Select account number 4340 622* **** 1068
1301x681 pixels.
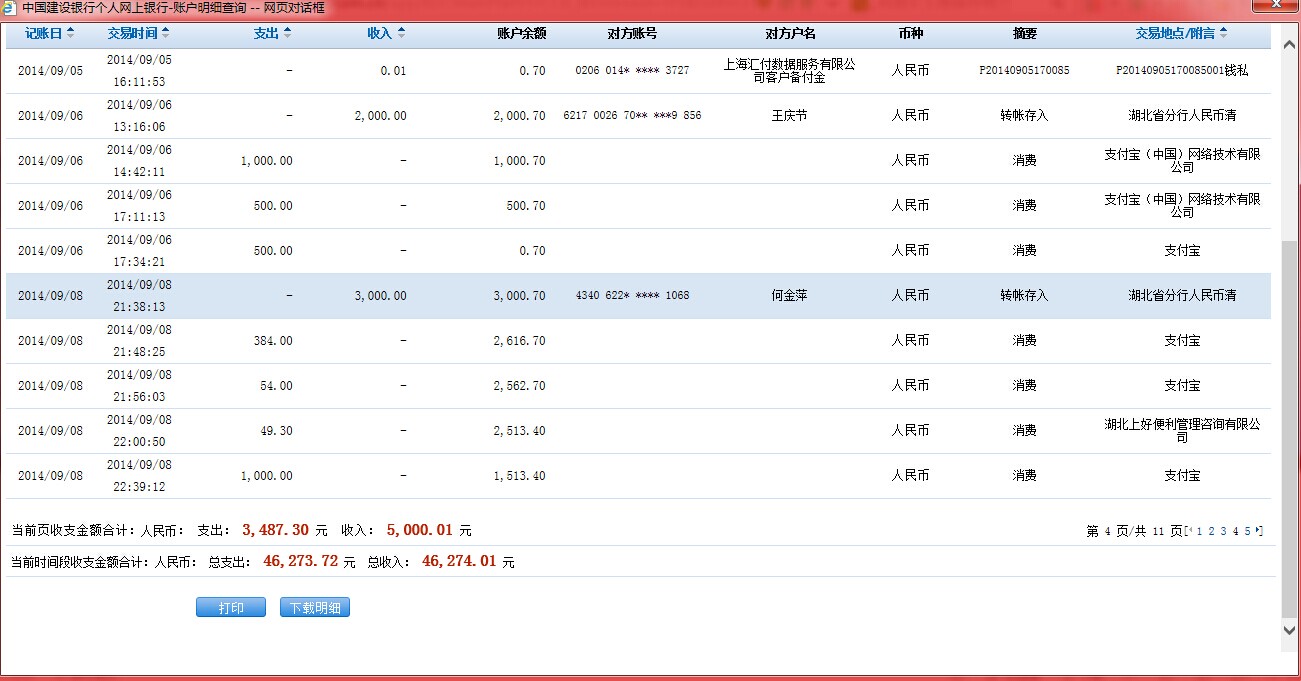pos(632,296)
